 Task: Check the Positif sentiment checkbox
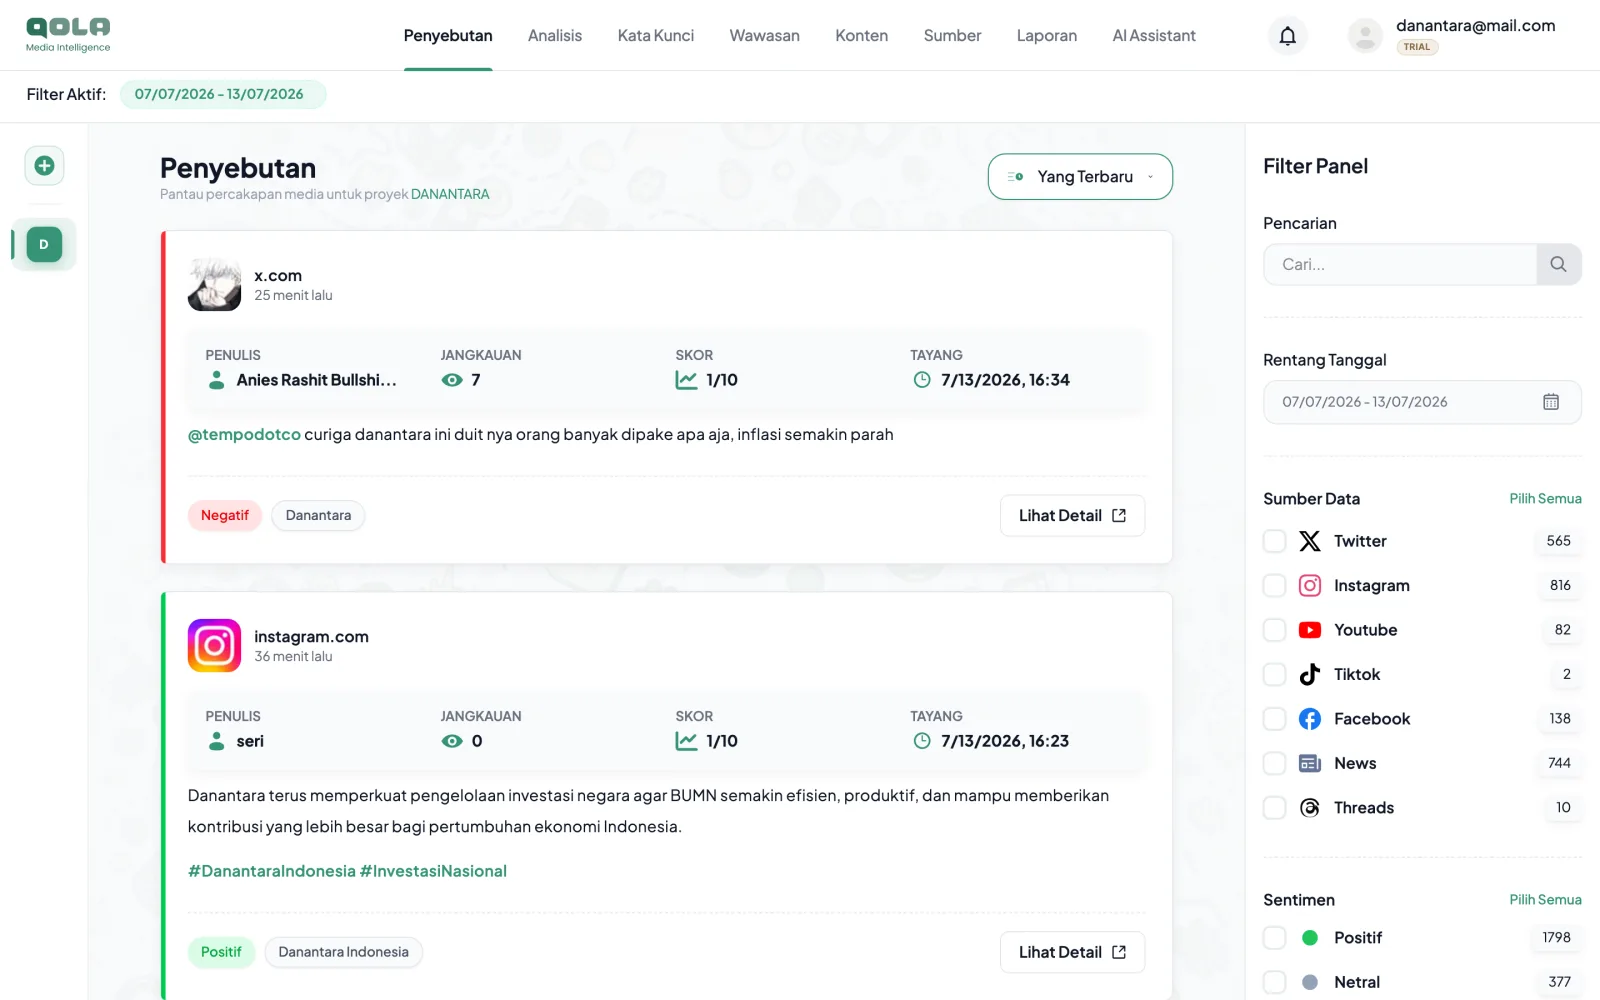1274,938
